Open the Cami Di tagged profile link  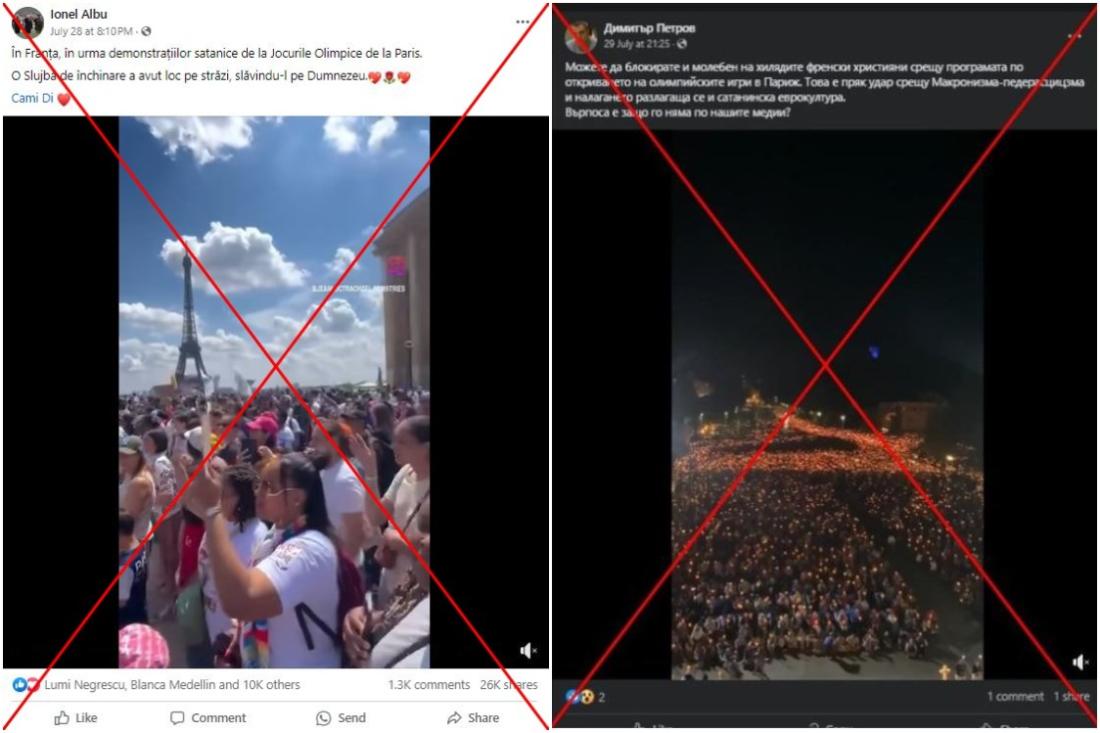tap(32, 98)
